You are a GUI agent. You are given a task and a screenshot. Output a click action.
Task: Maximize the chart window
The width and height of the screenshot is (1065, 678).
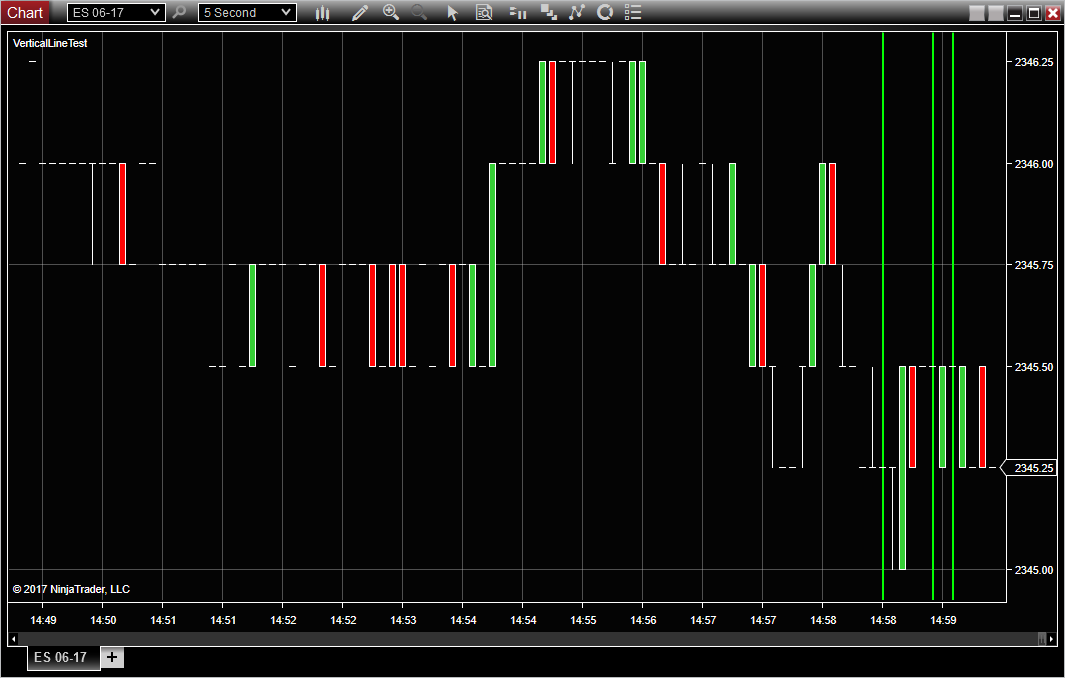tap(1034, 13)
